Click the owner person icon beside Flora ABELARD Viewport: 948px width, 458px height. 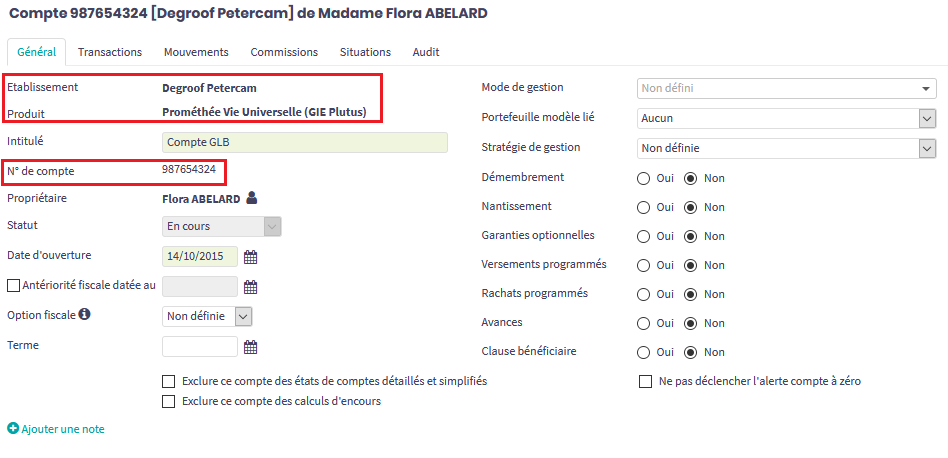(x=252, y=198)
